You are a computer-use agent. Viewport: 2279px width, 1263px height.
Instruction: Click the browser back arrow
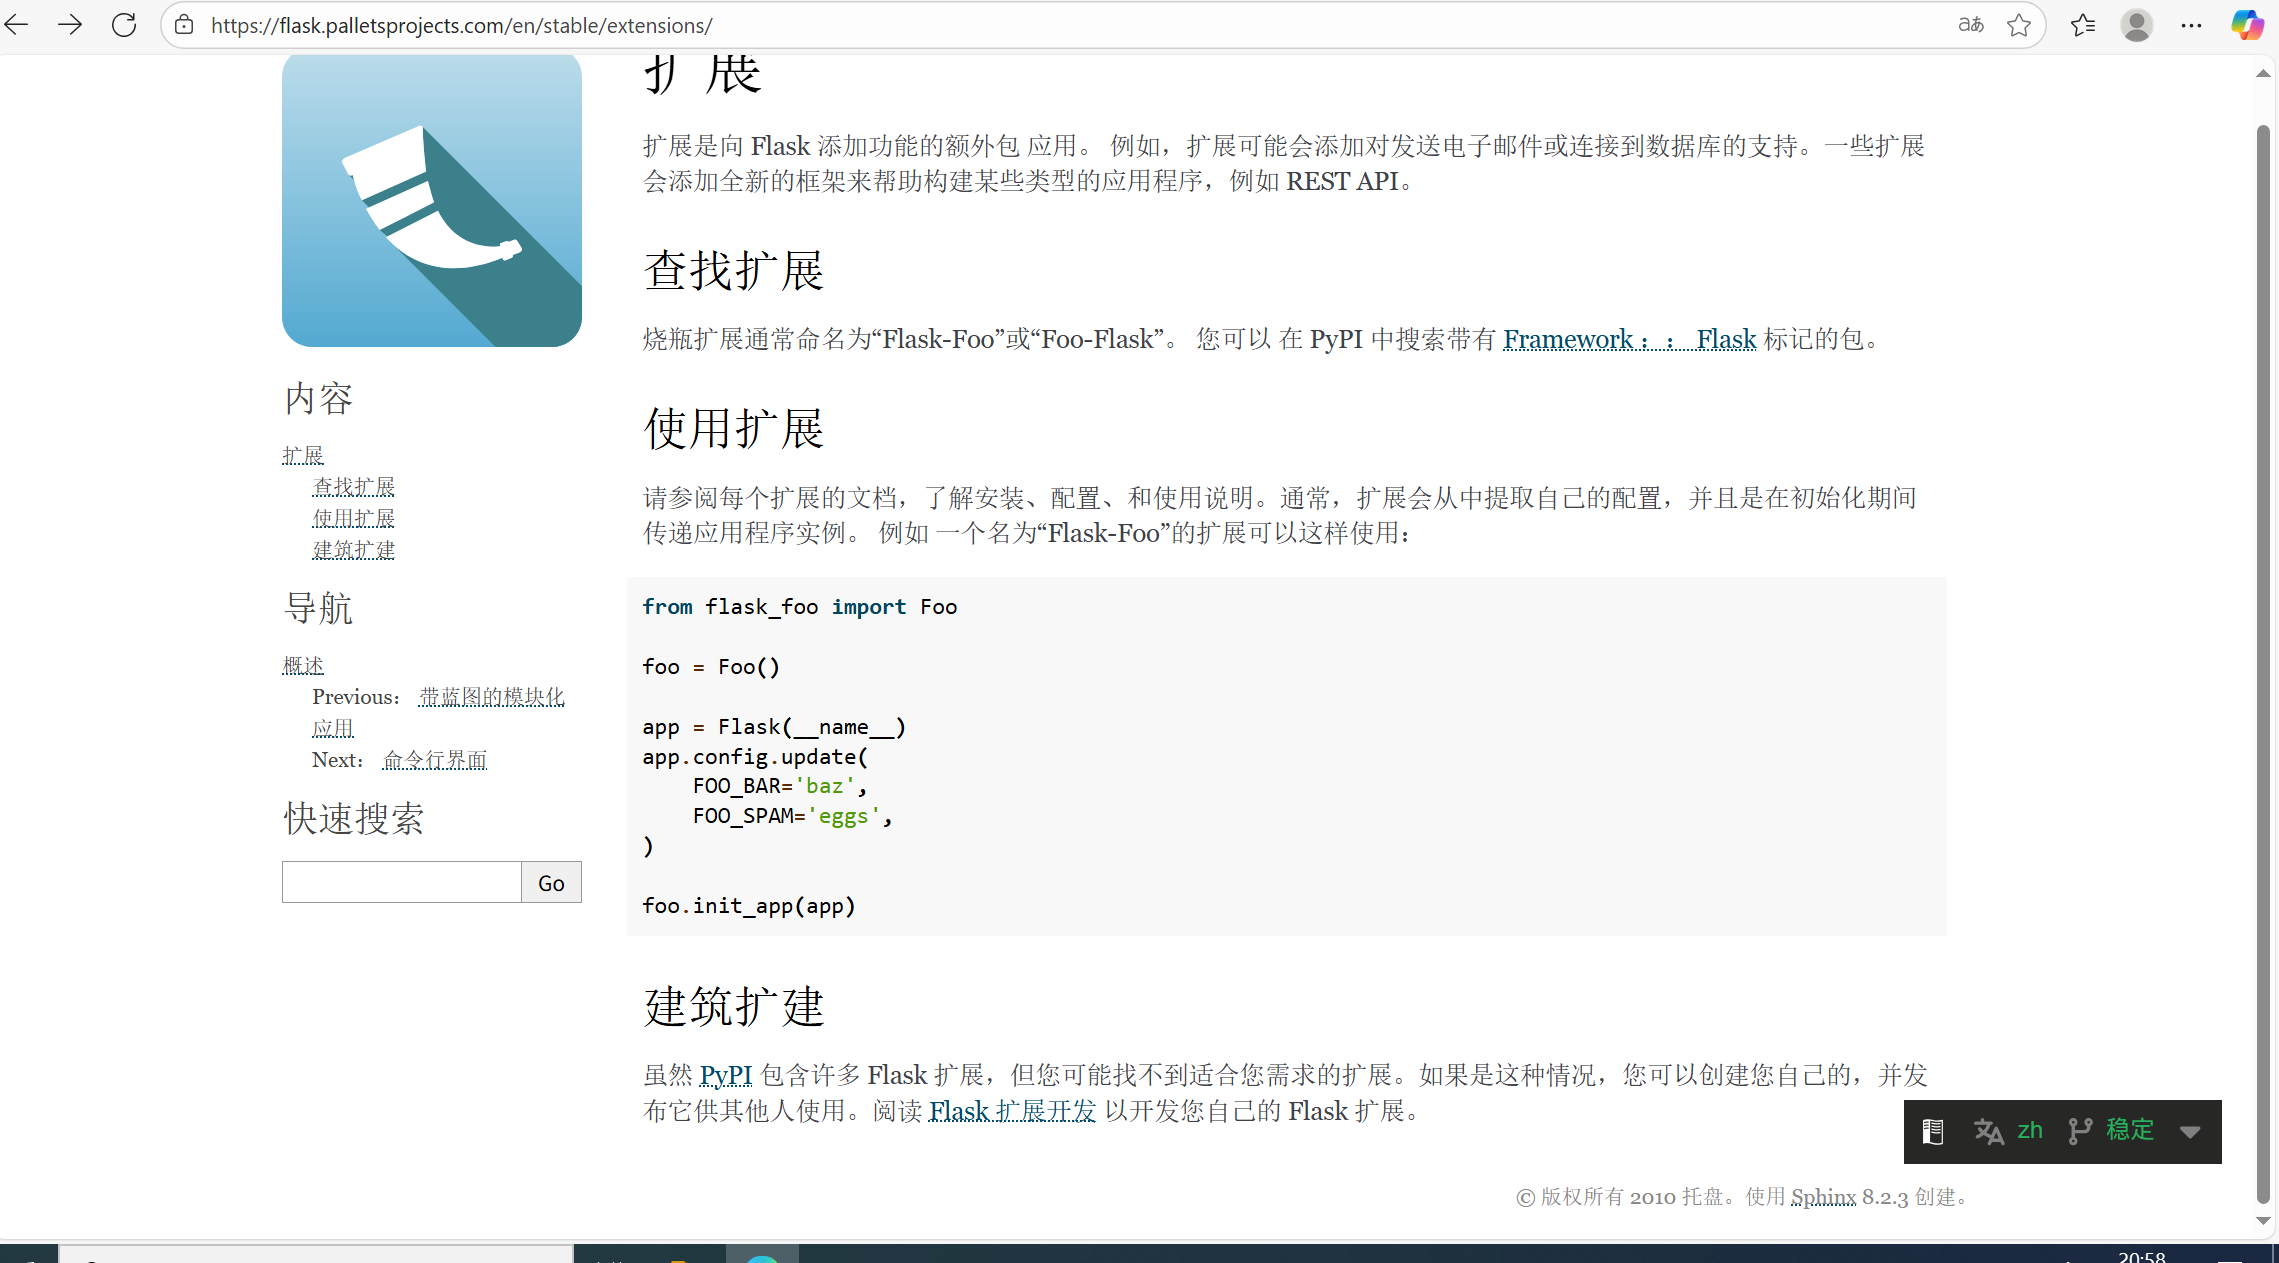[17, 25]
